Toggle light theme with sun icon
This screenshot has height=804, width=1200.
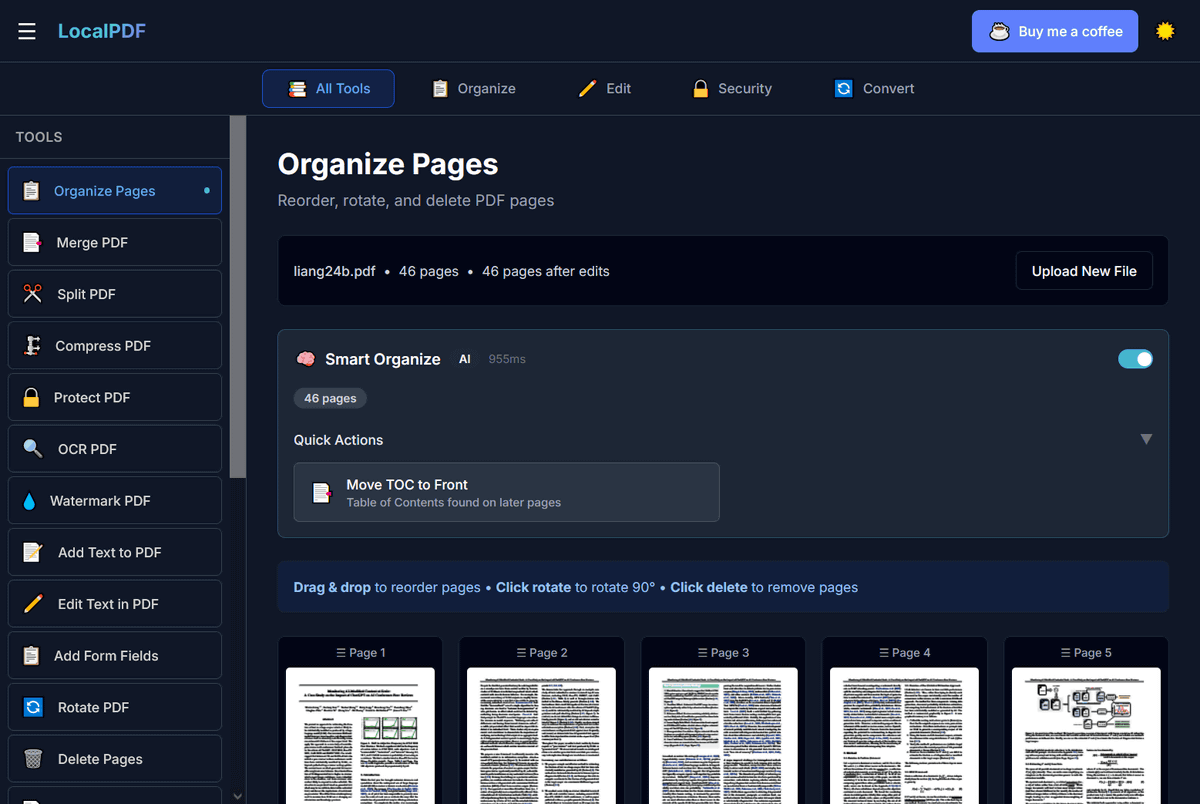pos(1165,31)
